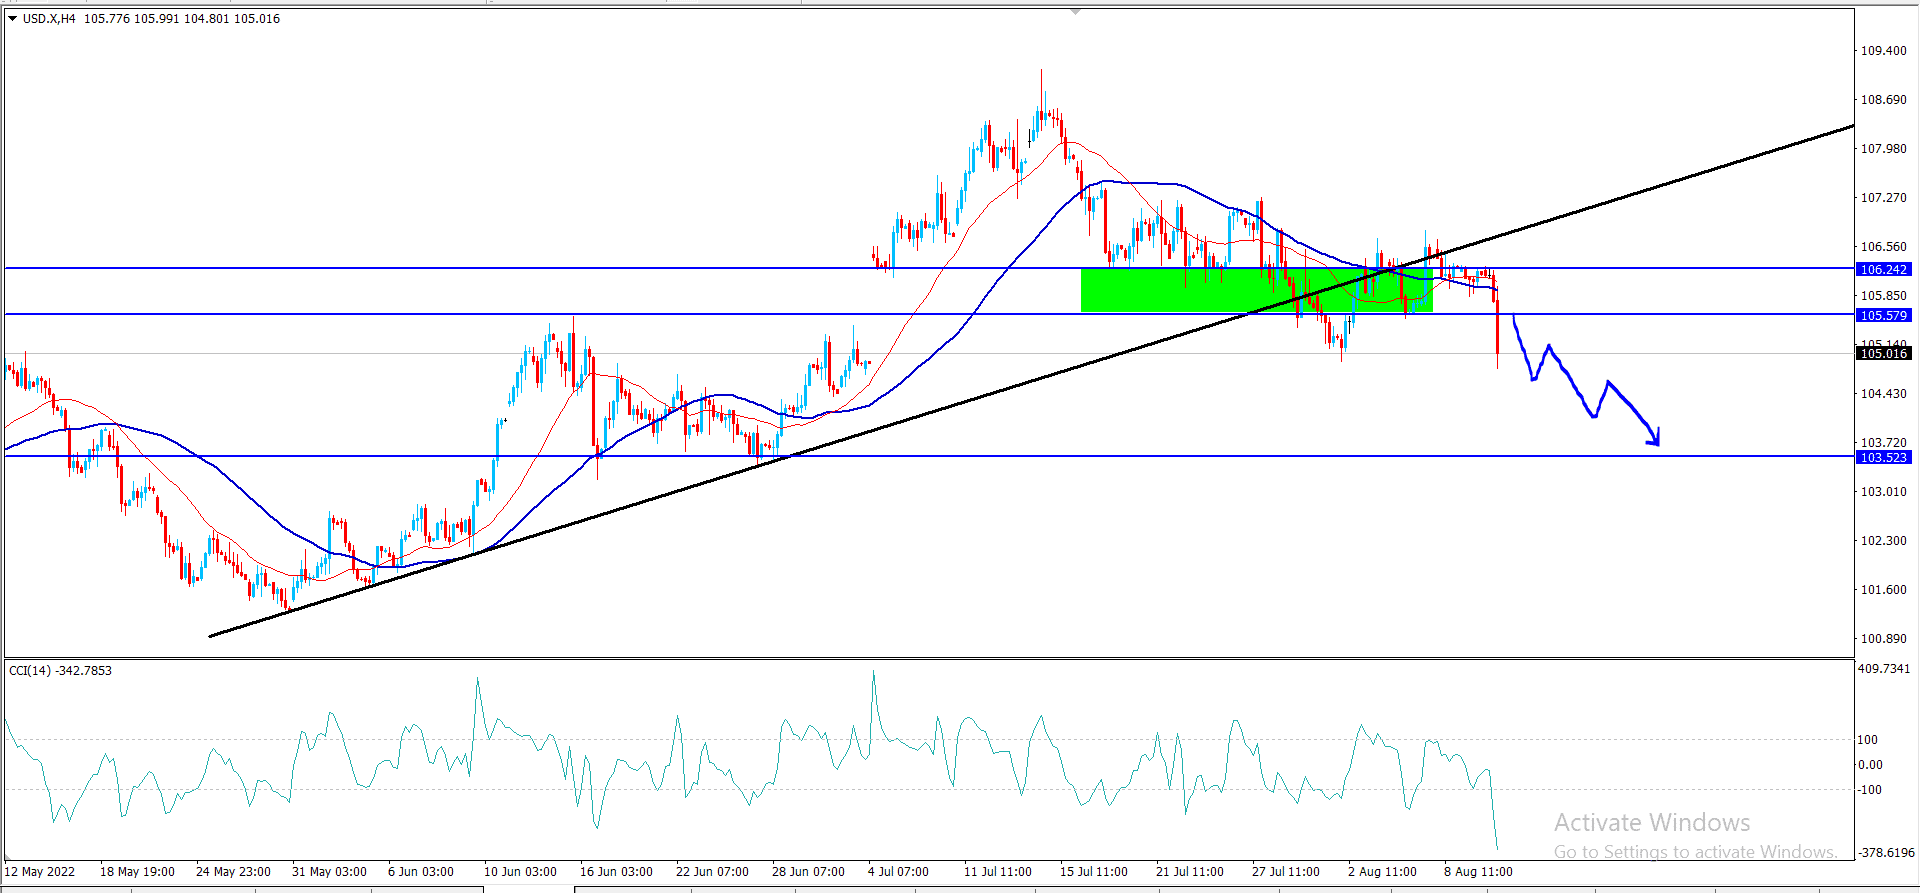Click the 12 May 2022 date label
The image size is (1920, 893).
tap(40, 872)
